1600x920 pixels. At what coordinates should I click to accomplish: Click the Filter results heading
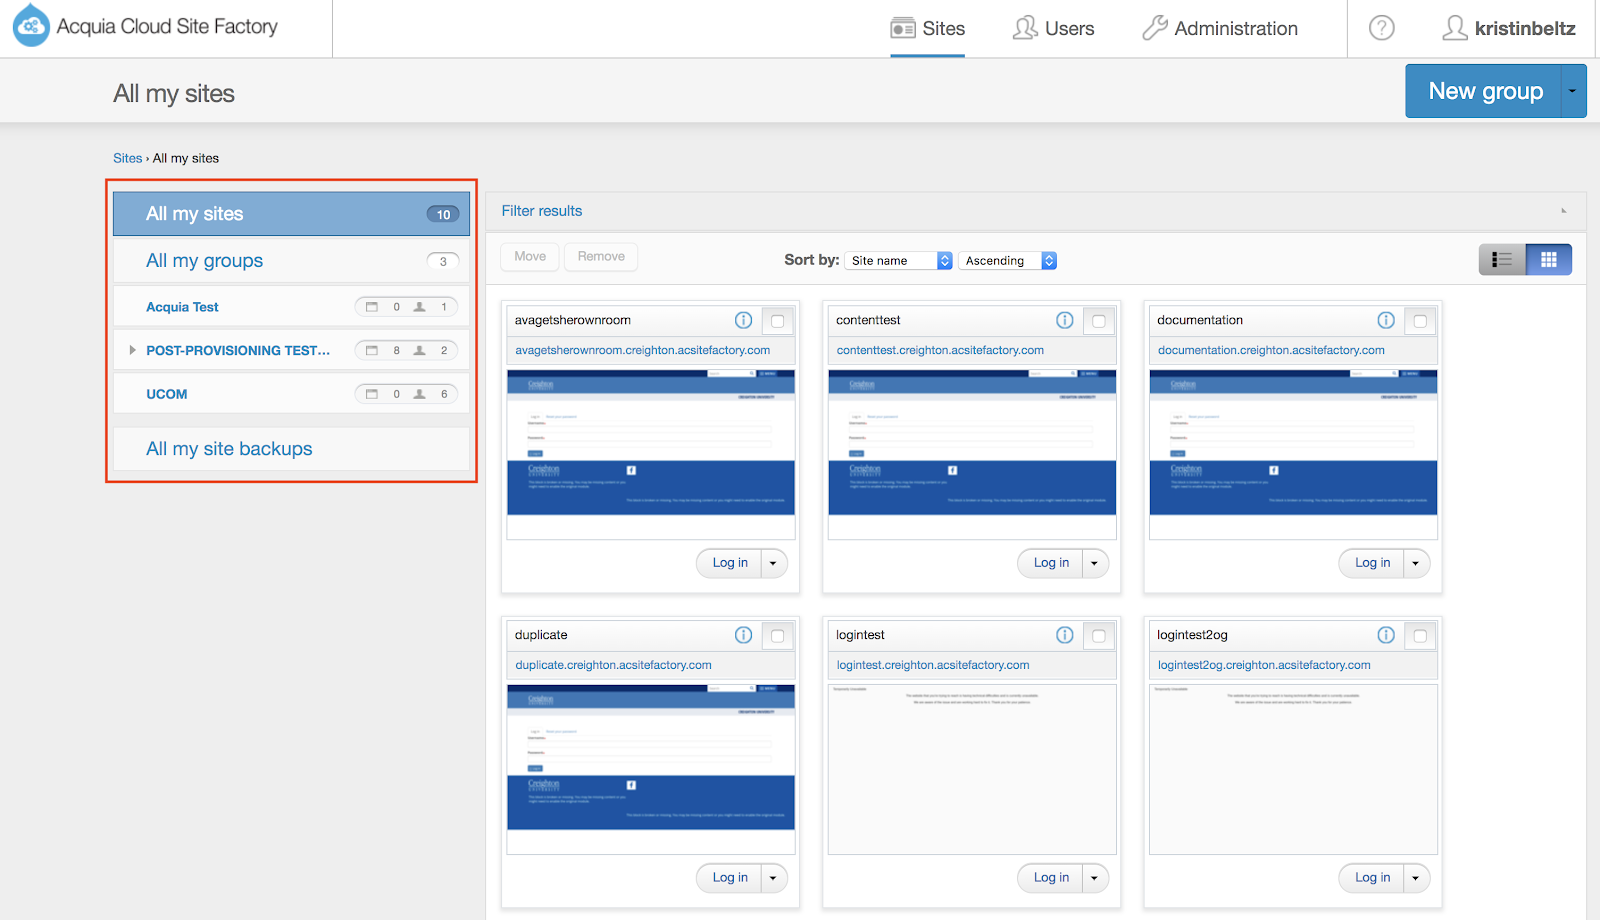542,211
